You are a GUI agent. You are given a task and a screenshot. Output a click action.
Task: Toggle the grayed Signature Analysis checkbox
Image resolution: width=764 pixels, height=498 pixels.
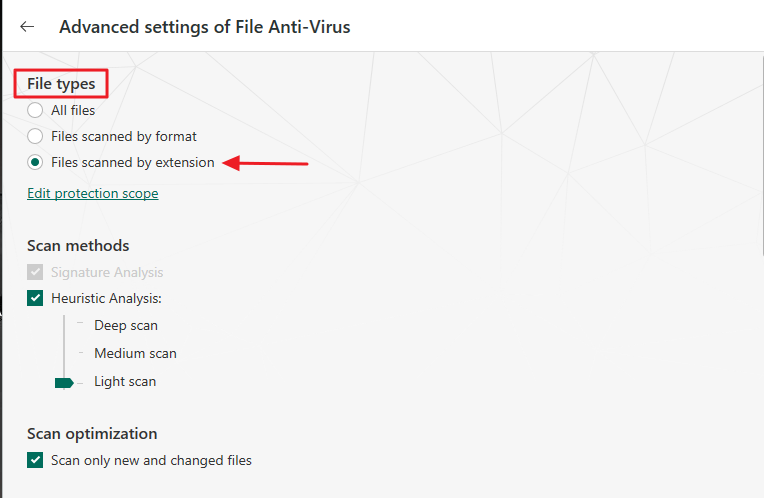click(x=36, y=272)
